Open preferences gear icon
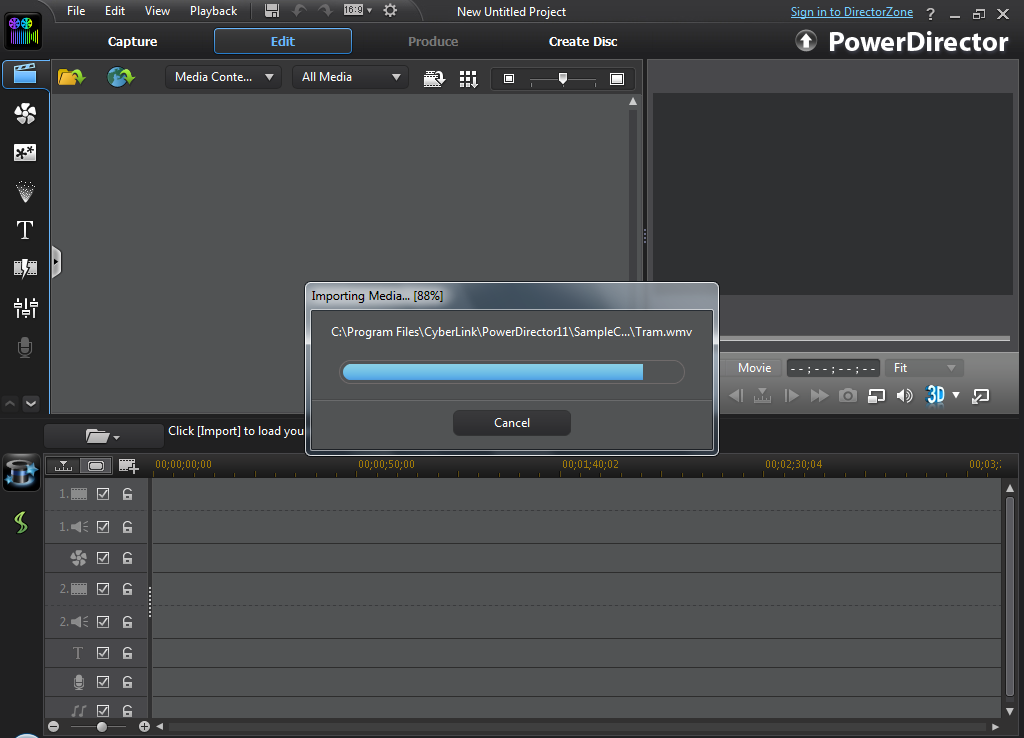The width and height of the screenshot is (1024, 738). (390, 10)
